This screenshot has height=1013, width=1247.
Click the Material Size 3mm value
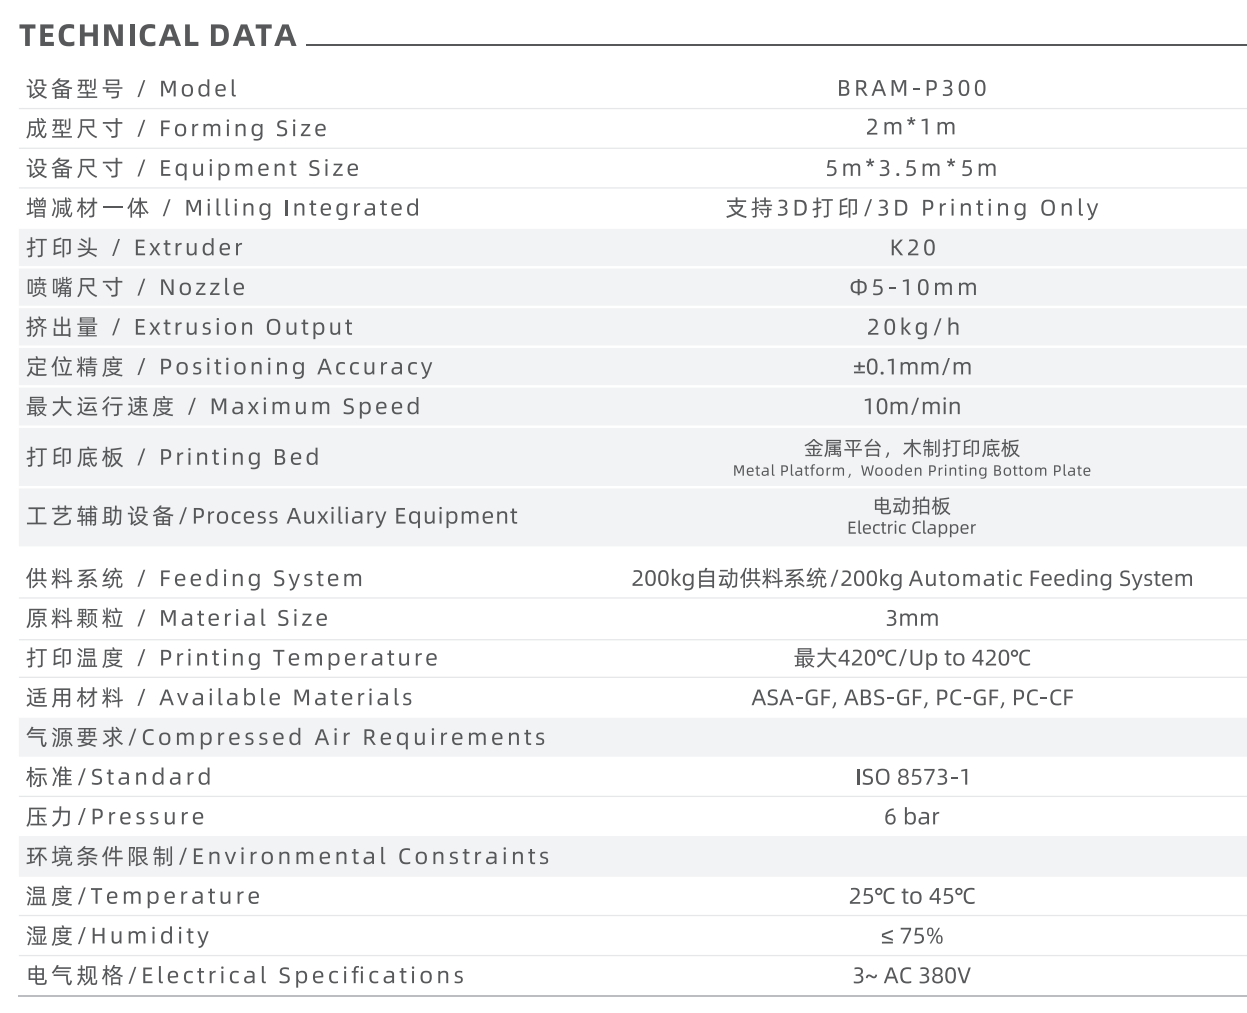(912, 618)
